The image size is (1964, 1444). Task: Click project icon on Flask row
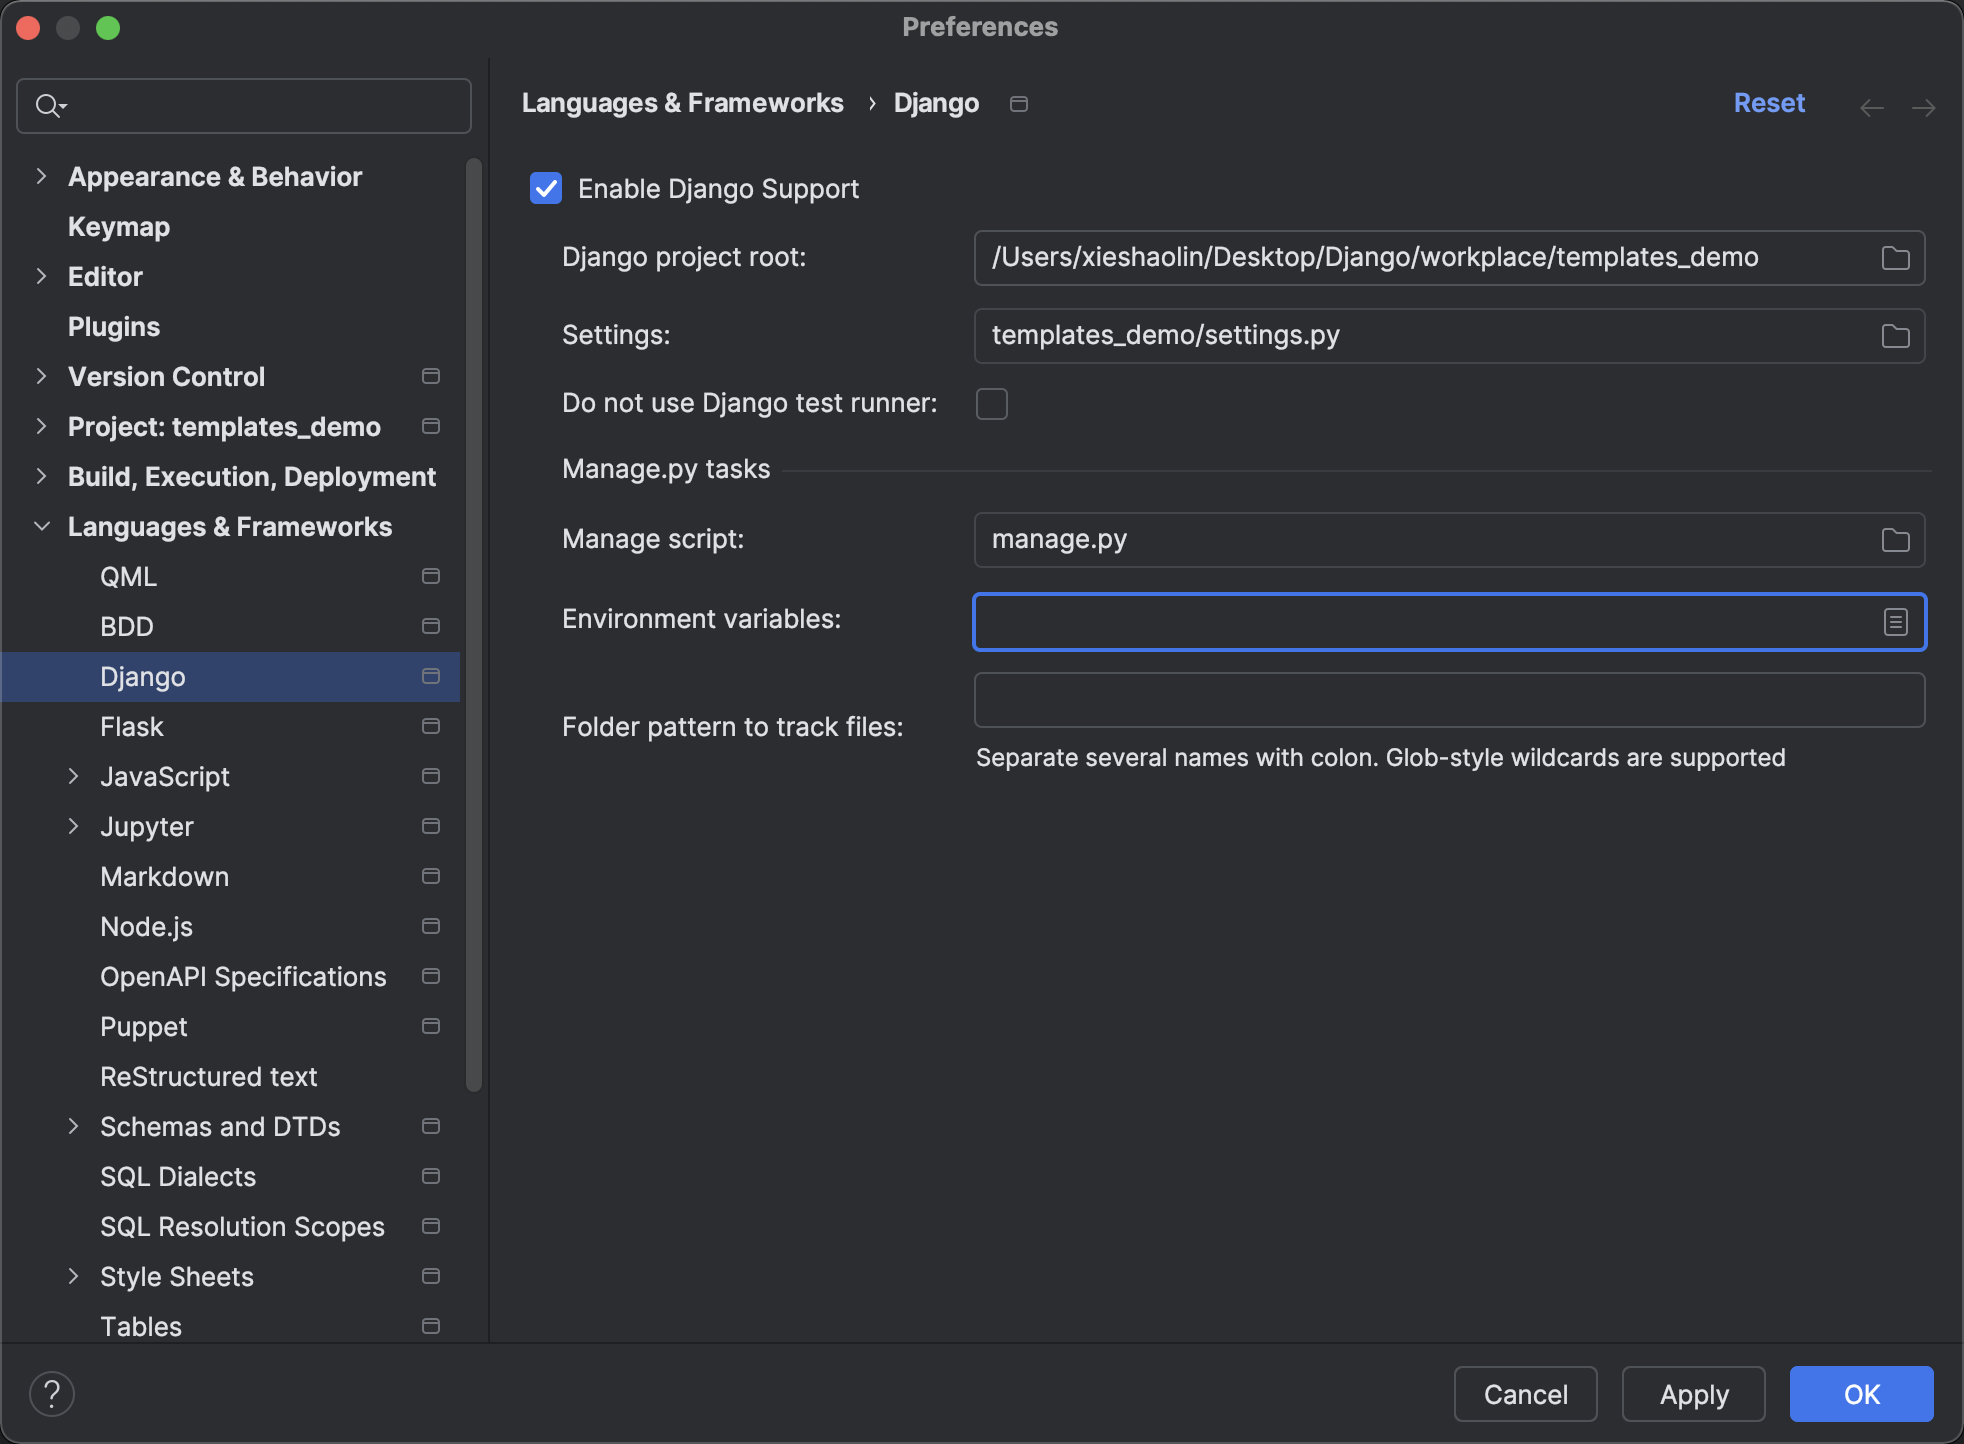[431, 726]
